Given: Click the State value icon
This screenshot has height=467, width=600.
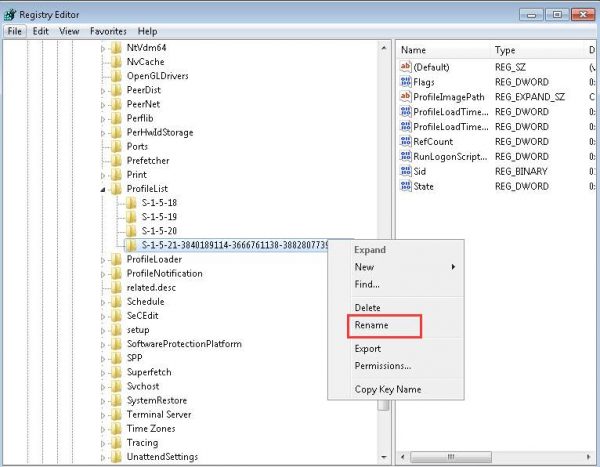Looking at the screenshot, I should pyautogui.click(x=406, y=186).
